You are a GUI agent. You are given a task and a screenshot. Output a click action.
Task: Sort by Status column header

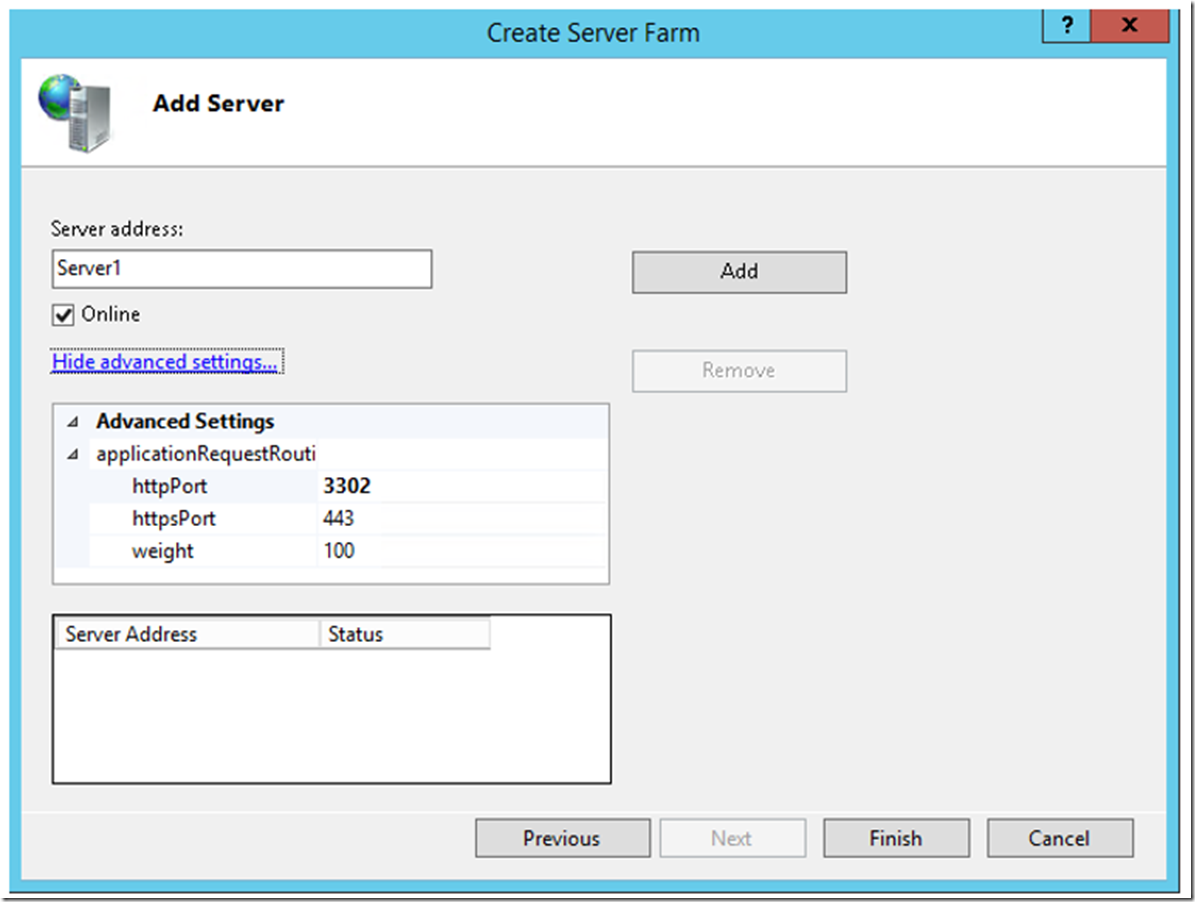click(405, 634)
